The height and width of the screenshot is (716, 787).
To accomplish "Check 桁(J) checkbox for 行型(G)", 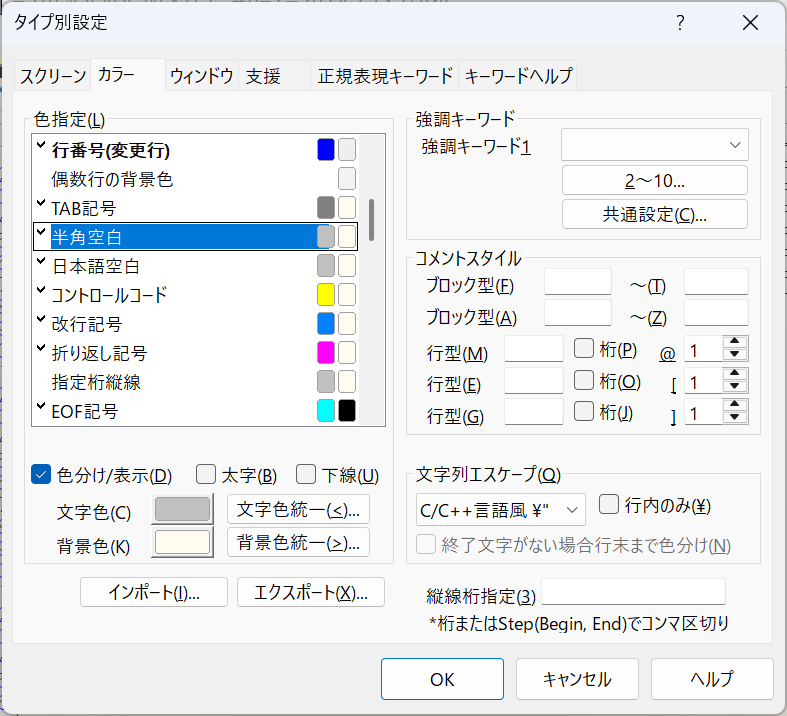I will pyautogui.click(x=584, y=411).
